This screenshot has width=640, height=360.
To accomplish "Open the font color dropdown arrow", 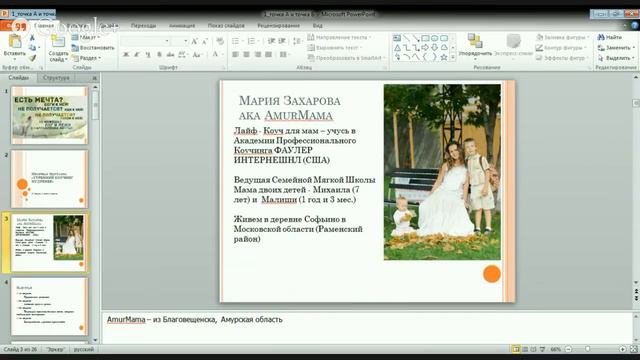I will [222, 55].
